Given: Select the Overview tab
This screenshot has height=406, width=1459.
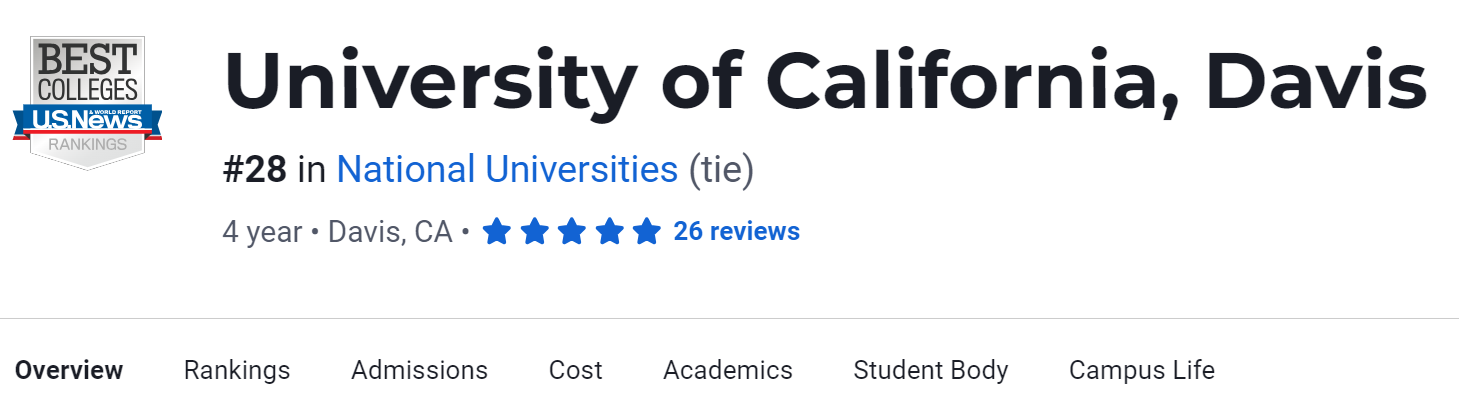Looking at the screenshot, I should pos(69,370).
